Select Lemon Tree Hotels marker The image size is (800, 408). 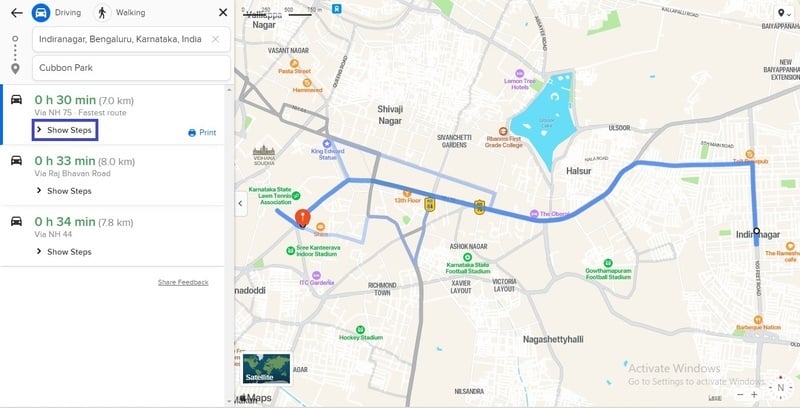519,74
